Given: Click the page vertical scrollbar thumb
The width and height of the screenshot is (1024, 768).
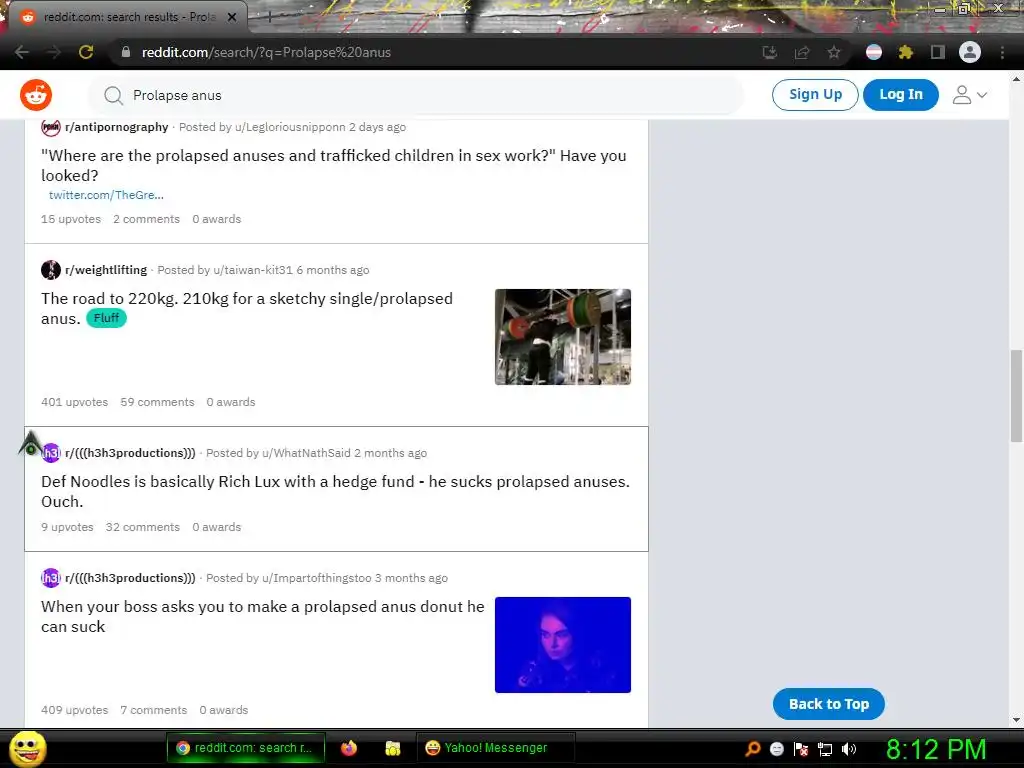Looking at the screenshot, I should tap(1016, 396).
